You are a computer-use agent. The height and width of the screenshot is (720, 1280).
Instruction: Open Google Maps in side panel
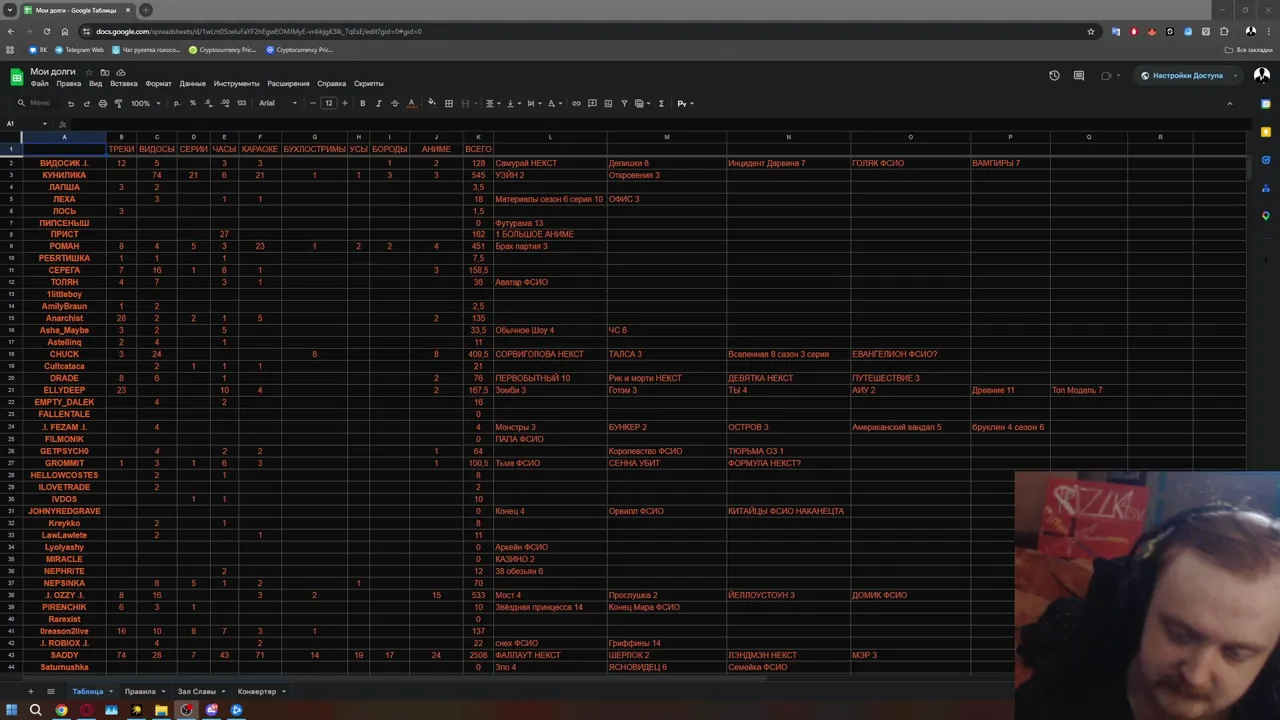1266,216
